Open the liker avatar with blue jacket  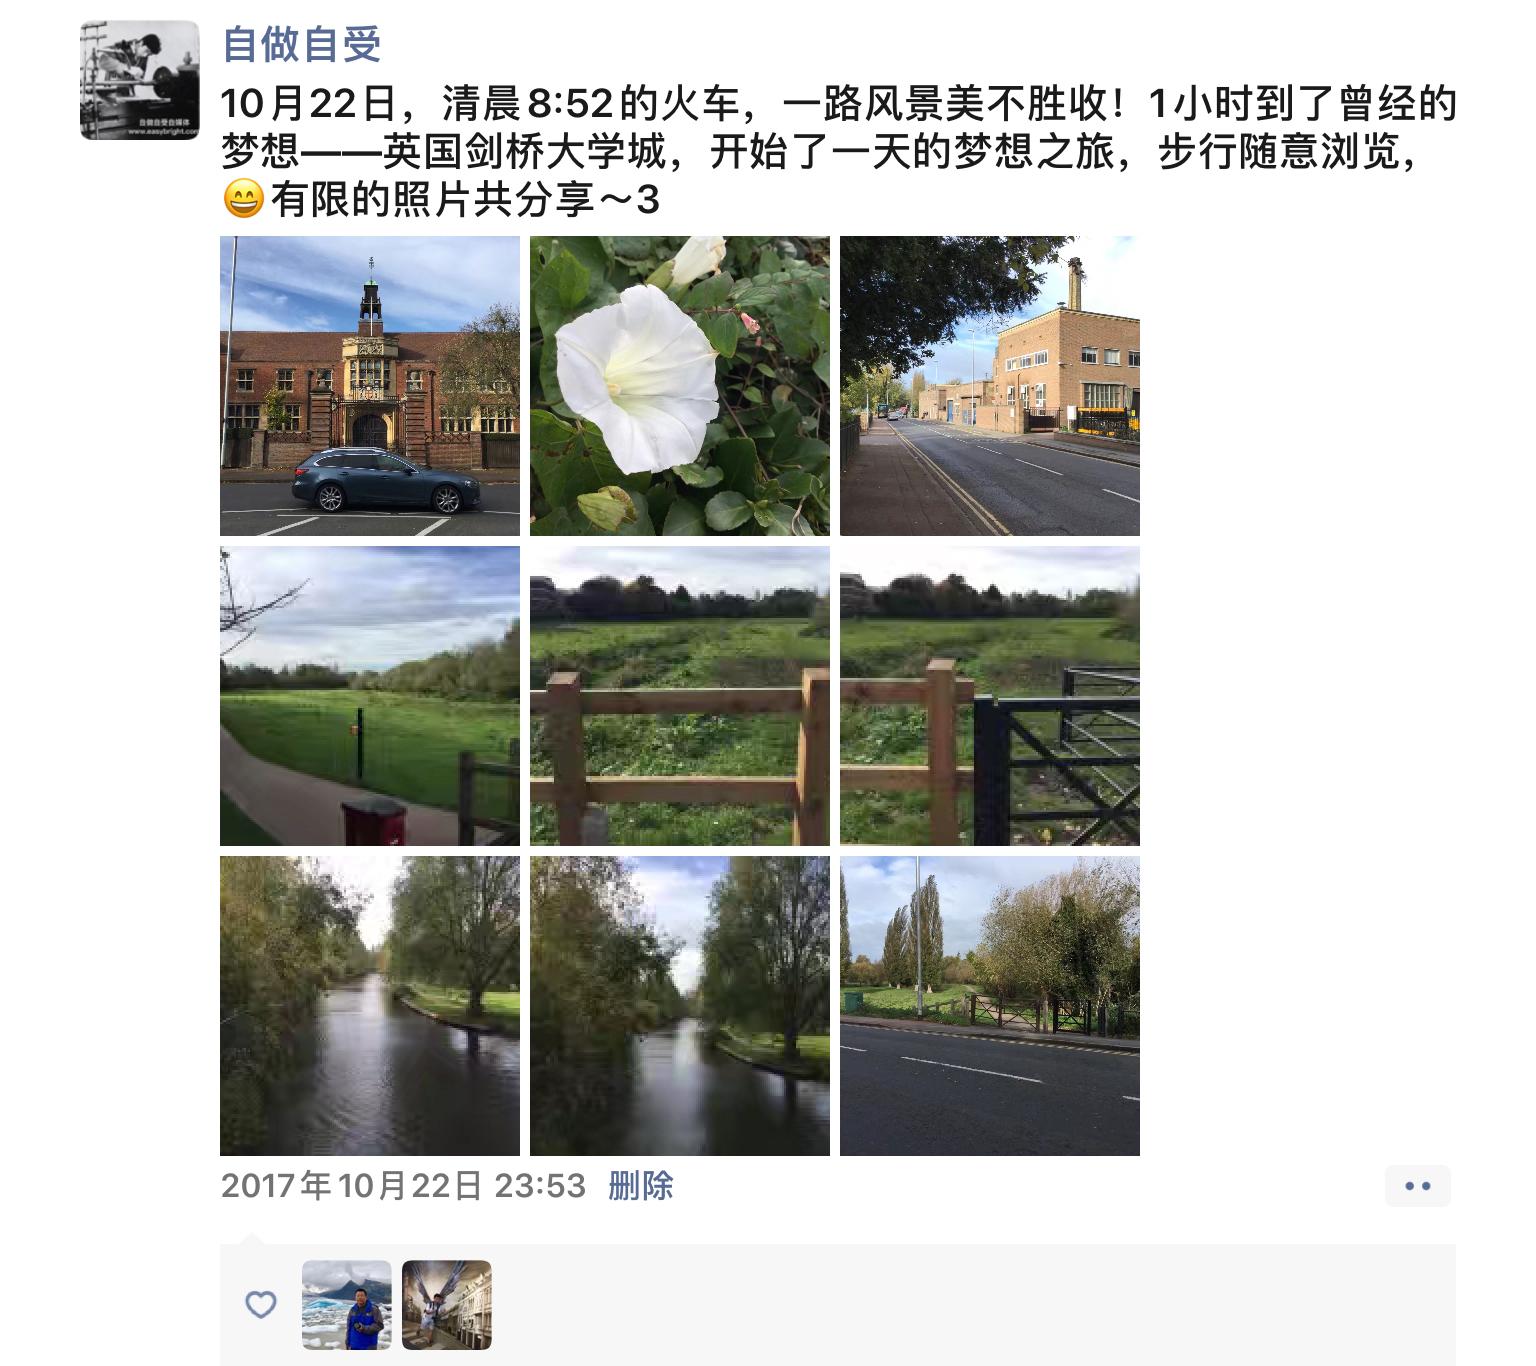pos(347,1305)
